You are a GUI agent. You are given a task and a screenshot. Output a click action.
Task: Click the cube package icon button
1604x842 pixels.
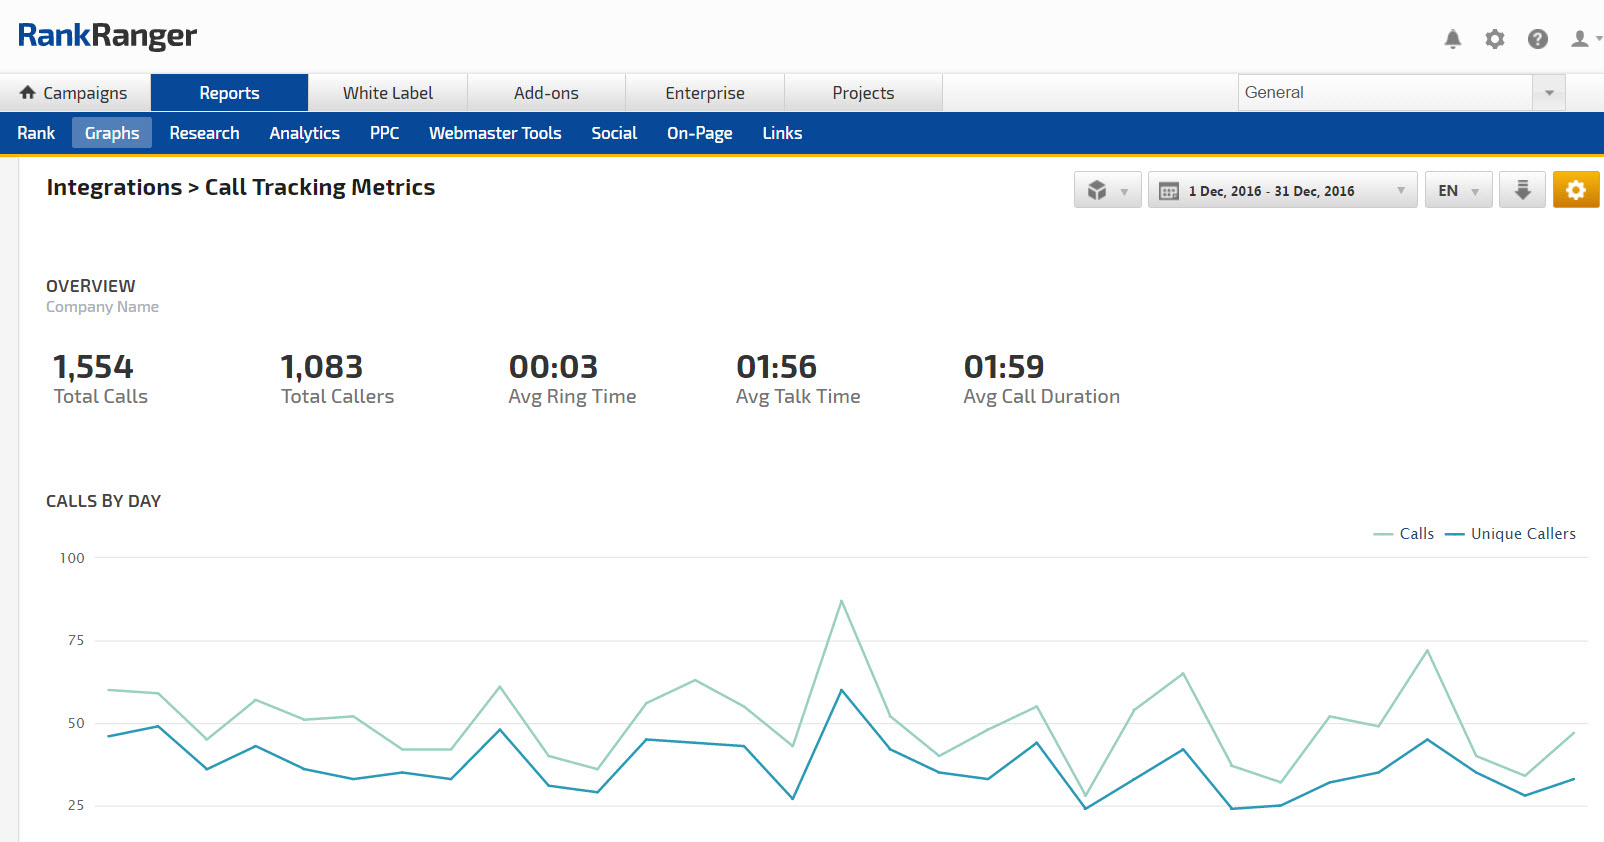[1098, 190]
